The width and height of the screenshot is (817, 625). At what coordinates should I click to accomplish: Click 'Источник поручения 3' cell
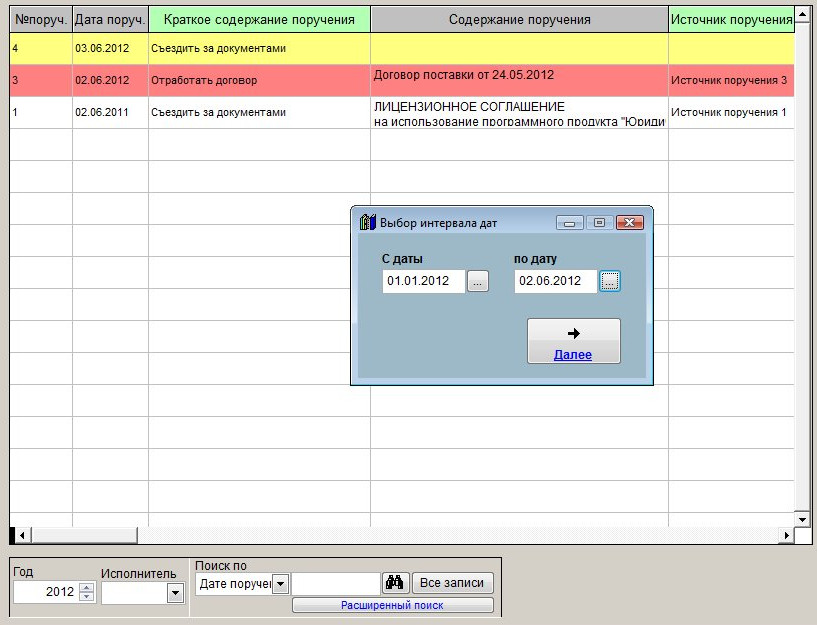pyautogui.click(x=732, y=80)
